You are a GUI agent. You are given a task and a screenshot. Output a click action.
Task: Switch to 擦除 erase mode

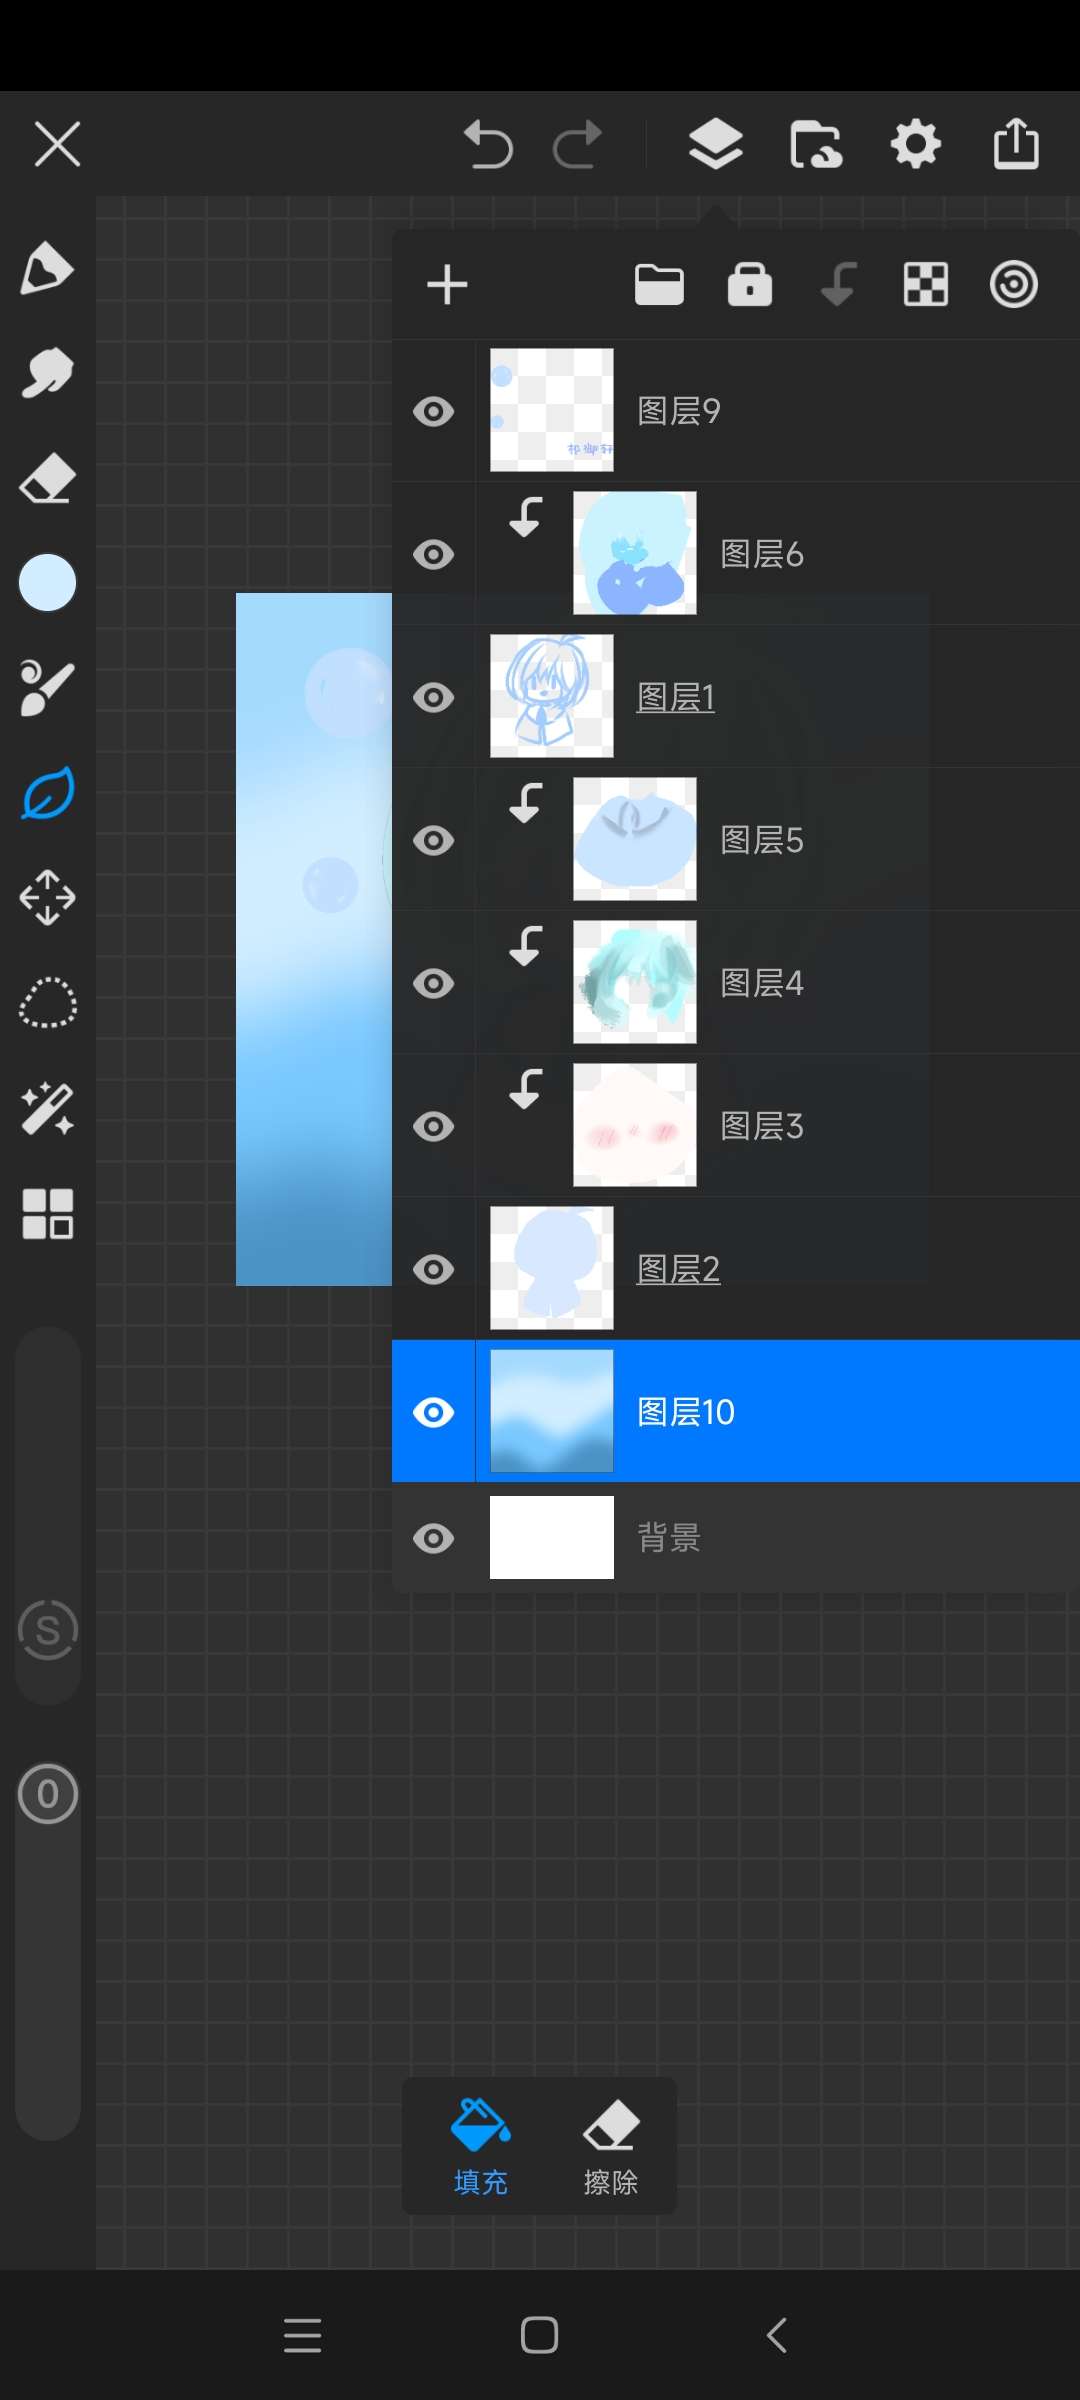611,2146
